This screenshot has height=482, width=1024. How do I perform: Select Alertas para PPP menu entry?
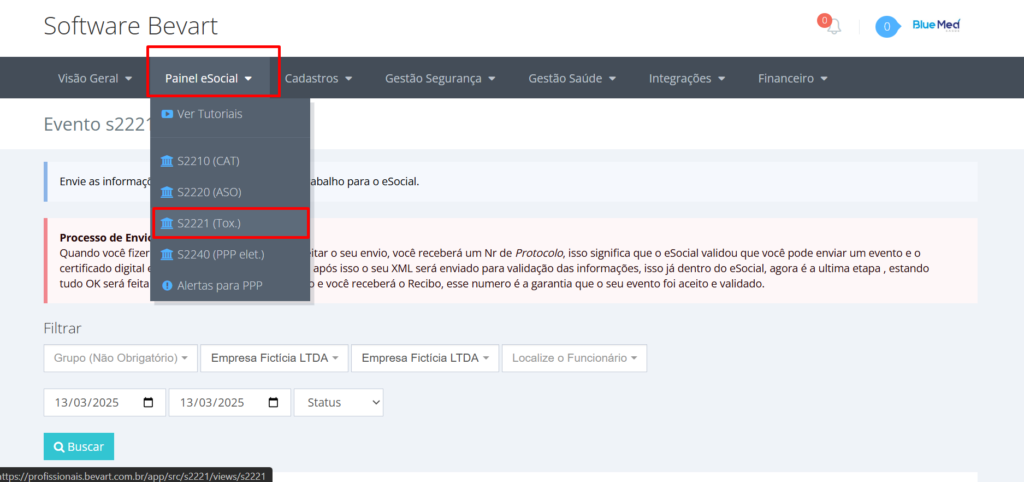pyautogui.click(x=230, y=285)
